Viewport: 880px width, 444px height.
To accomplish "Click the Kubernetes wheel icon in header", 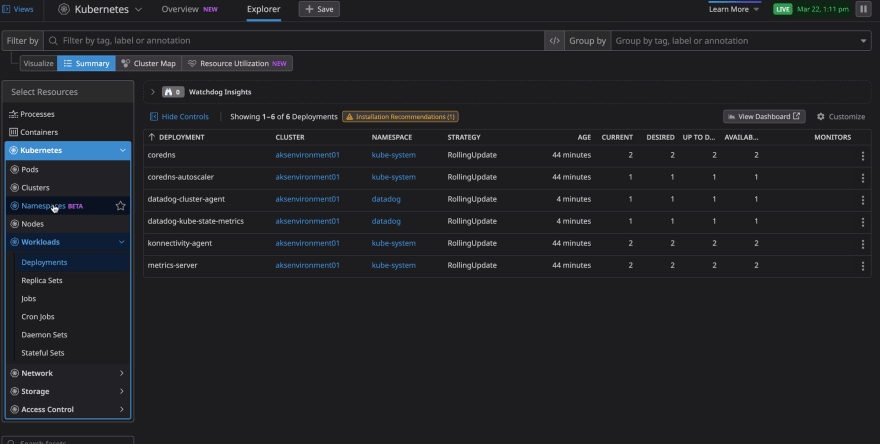I will pos(64,10).
